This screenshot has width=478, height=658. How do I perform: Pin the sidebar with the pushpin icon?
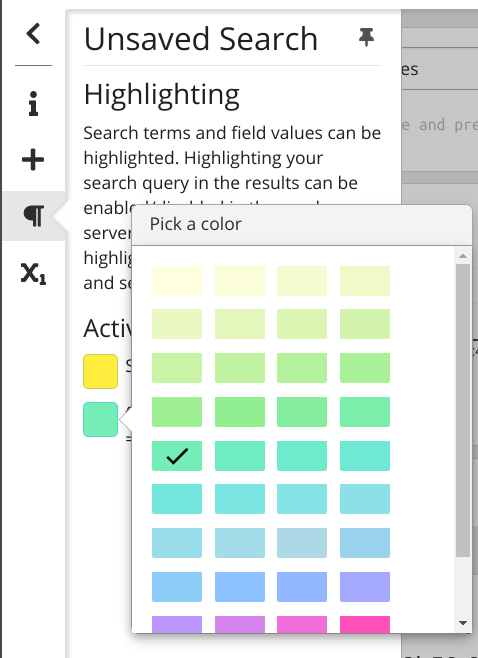coord(366,38)
